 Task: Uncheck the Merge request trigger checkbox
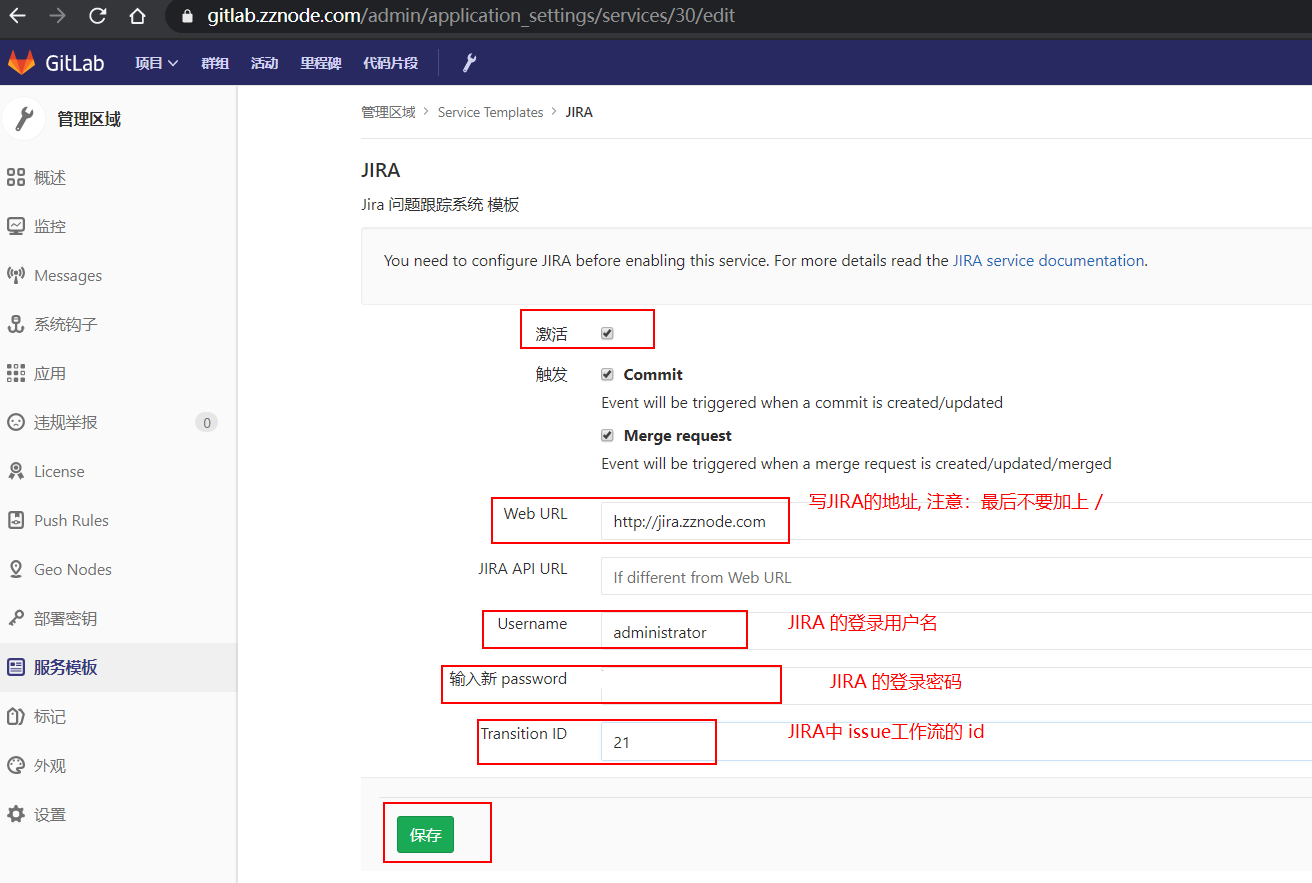pos(607,435)
